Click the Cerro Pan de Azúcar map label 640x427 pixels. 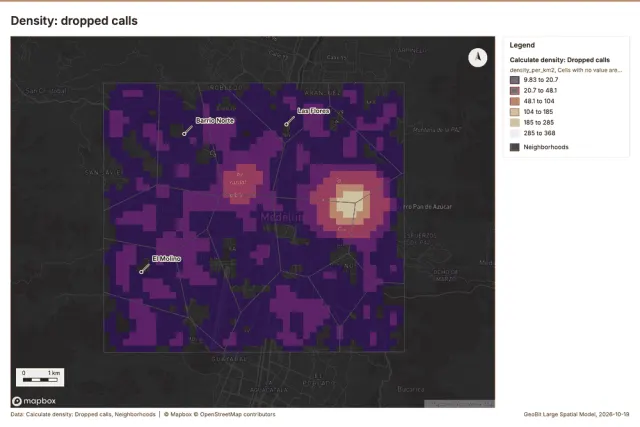pyautogui.click(x=427, y=207)
